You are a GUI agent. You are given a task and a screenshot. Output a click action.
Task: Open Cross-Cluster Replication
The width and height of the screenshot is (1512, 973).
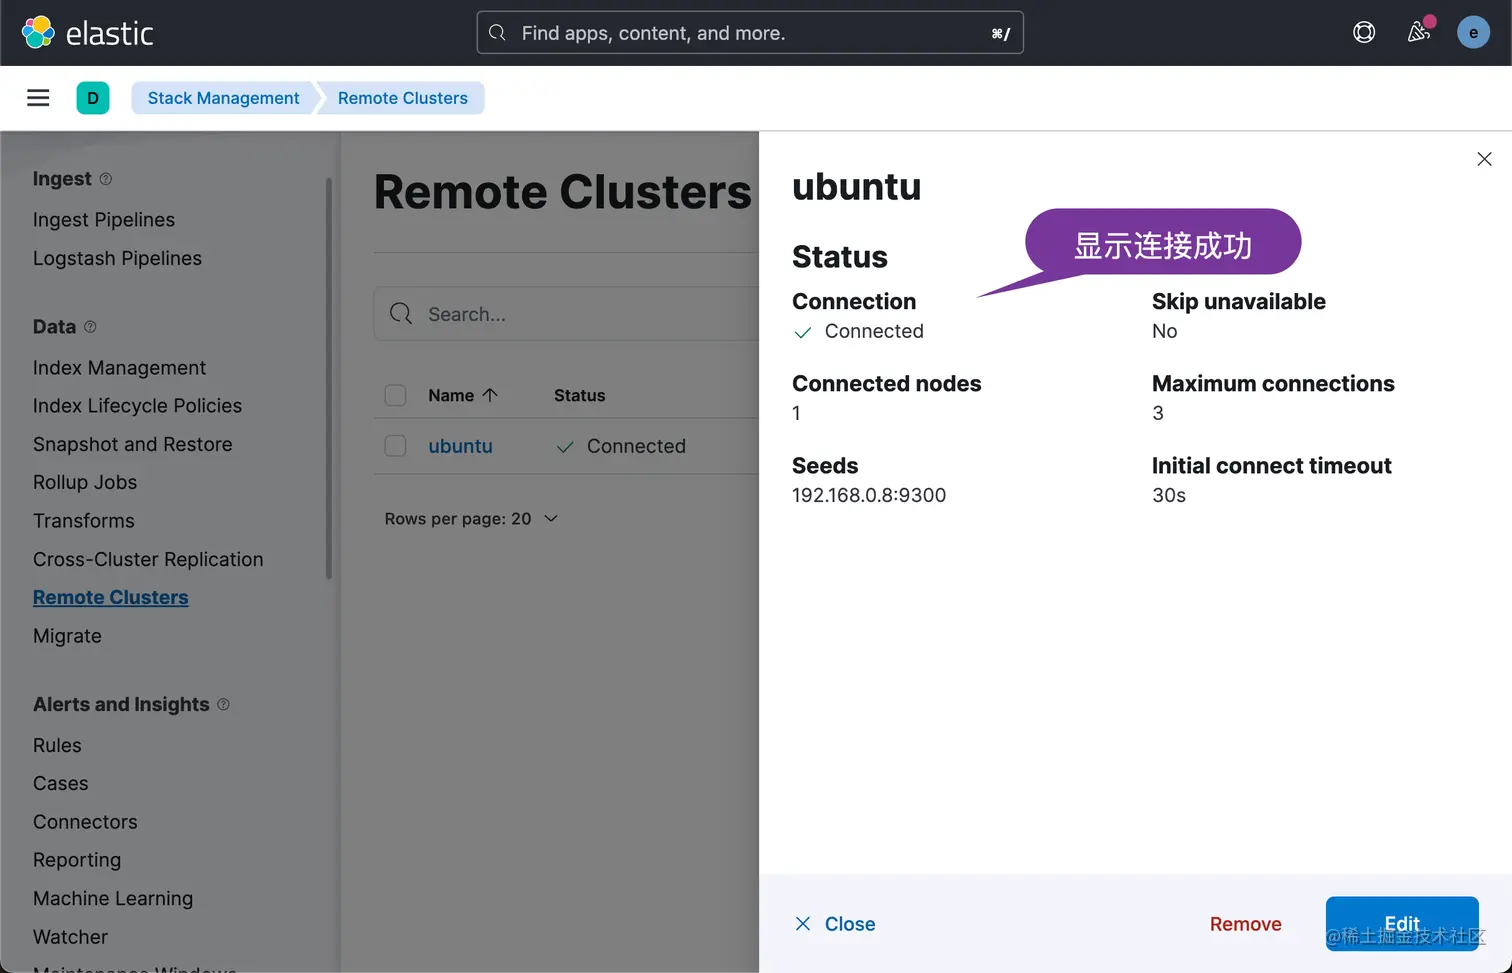[x=148, y=559]
